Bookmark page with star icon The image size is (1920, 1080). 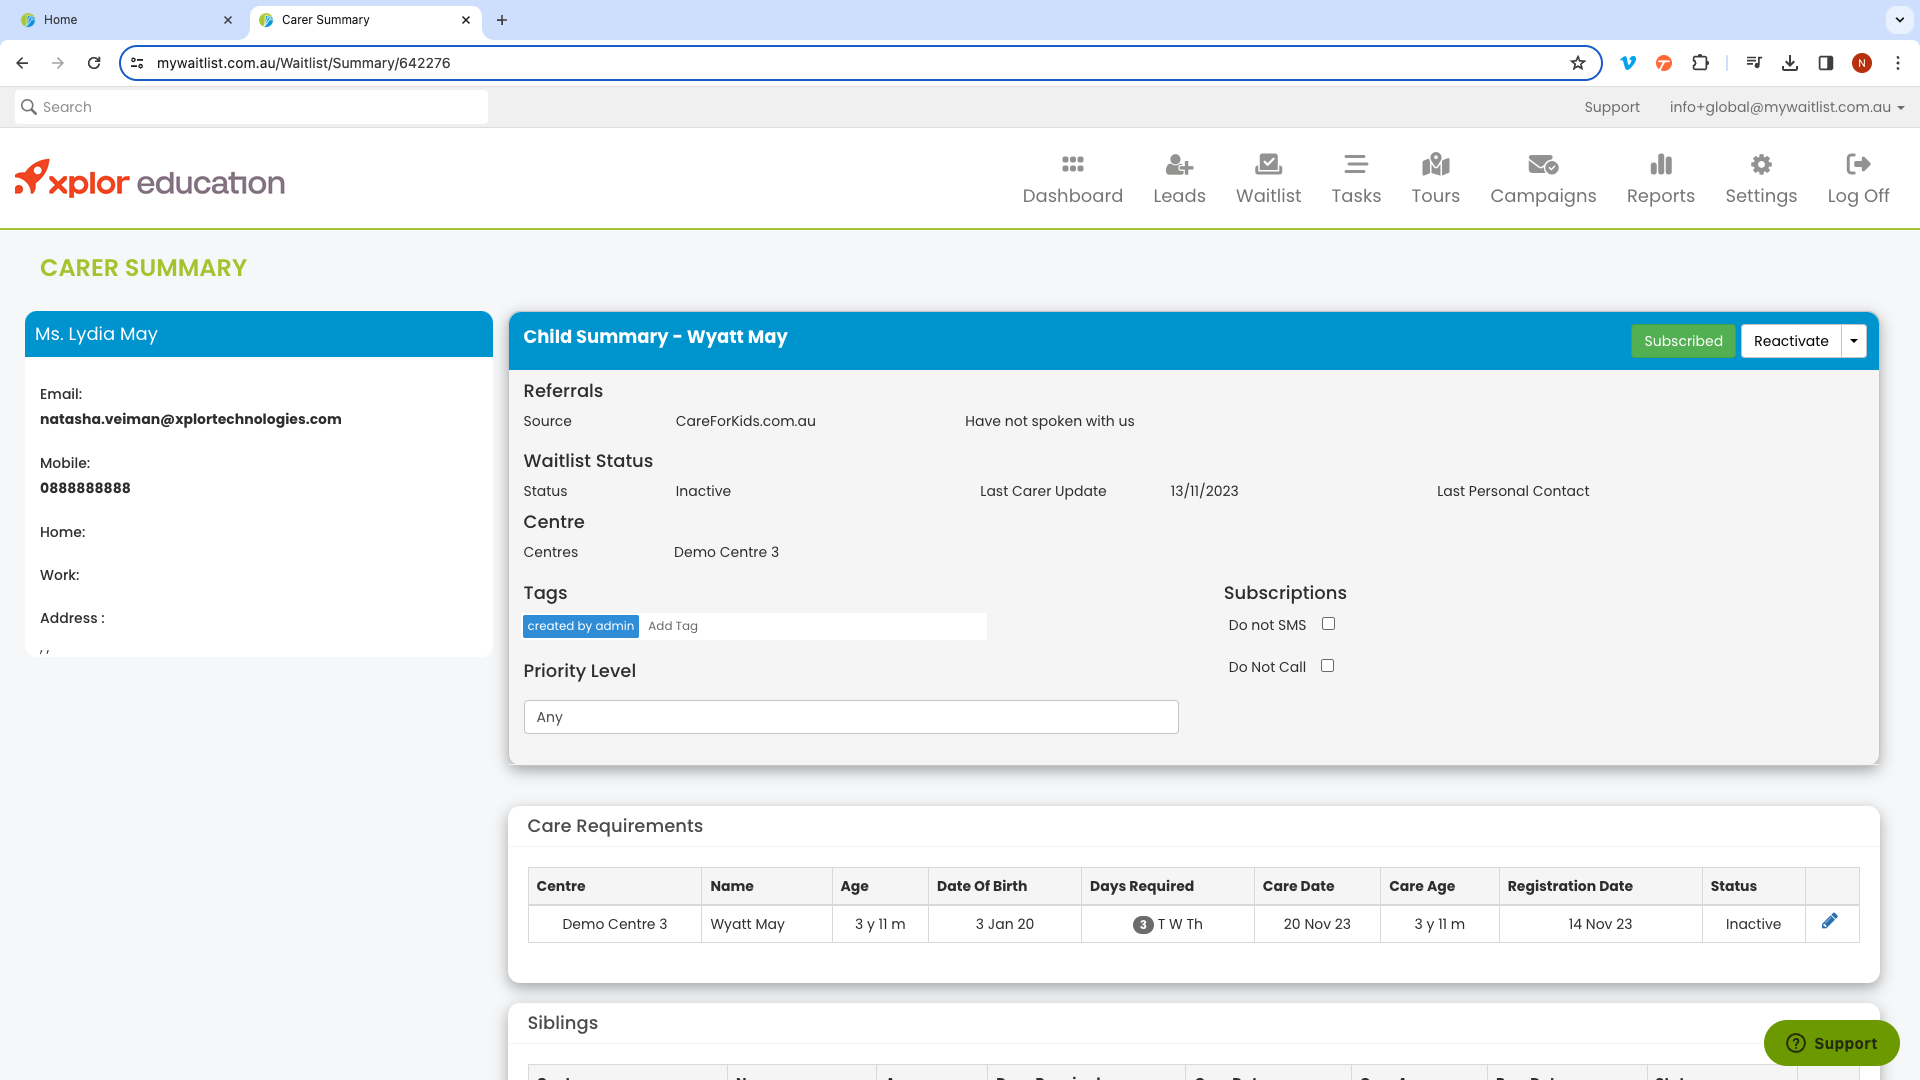coord(1578,63)
